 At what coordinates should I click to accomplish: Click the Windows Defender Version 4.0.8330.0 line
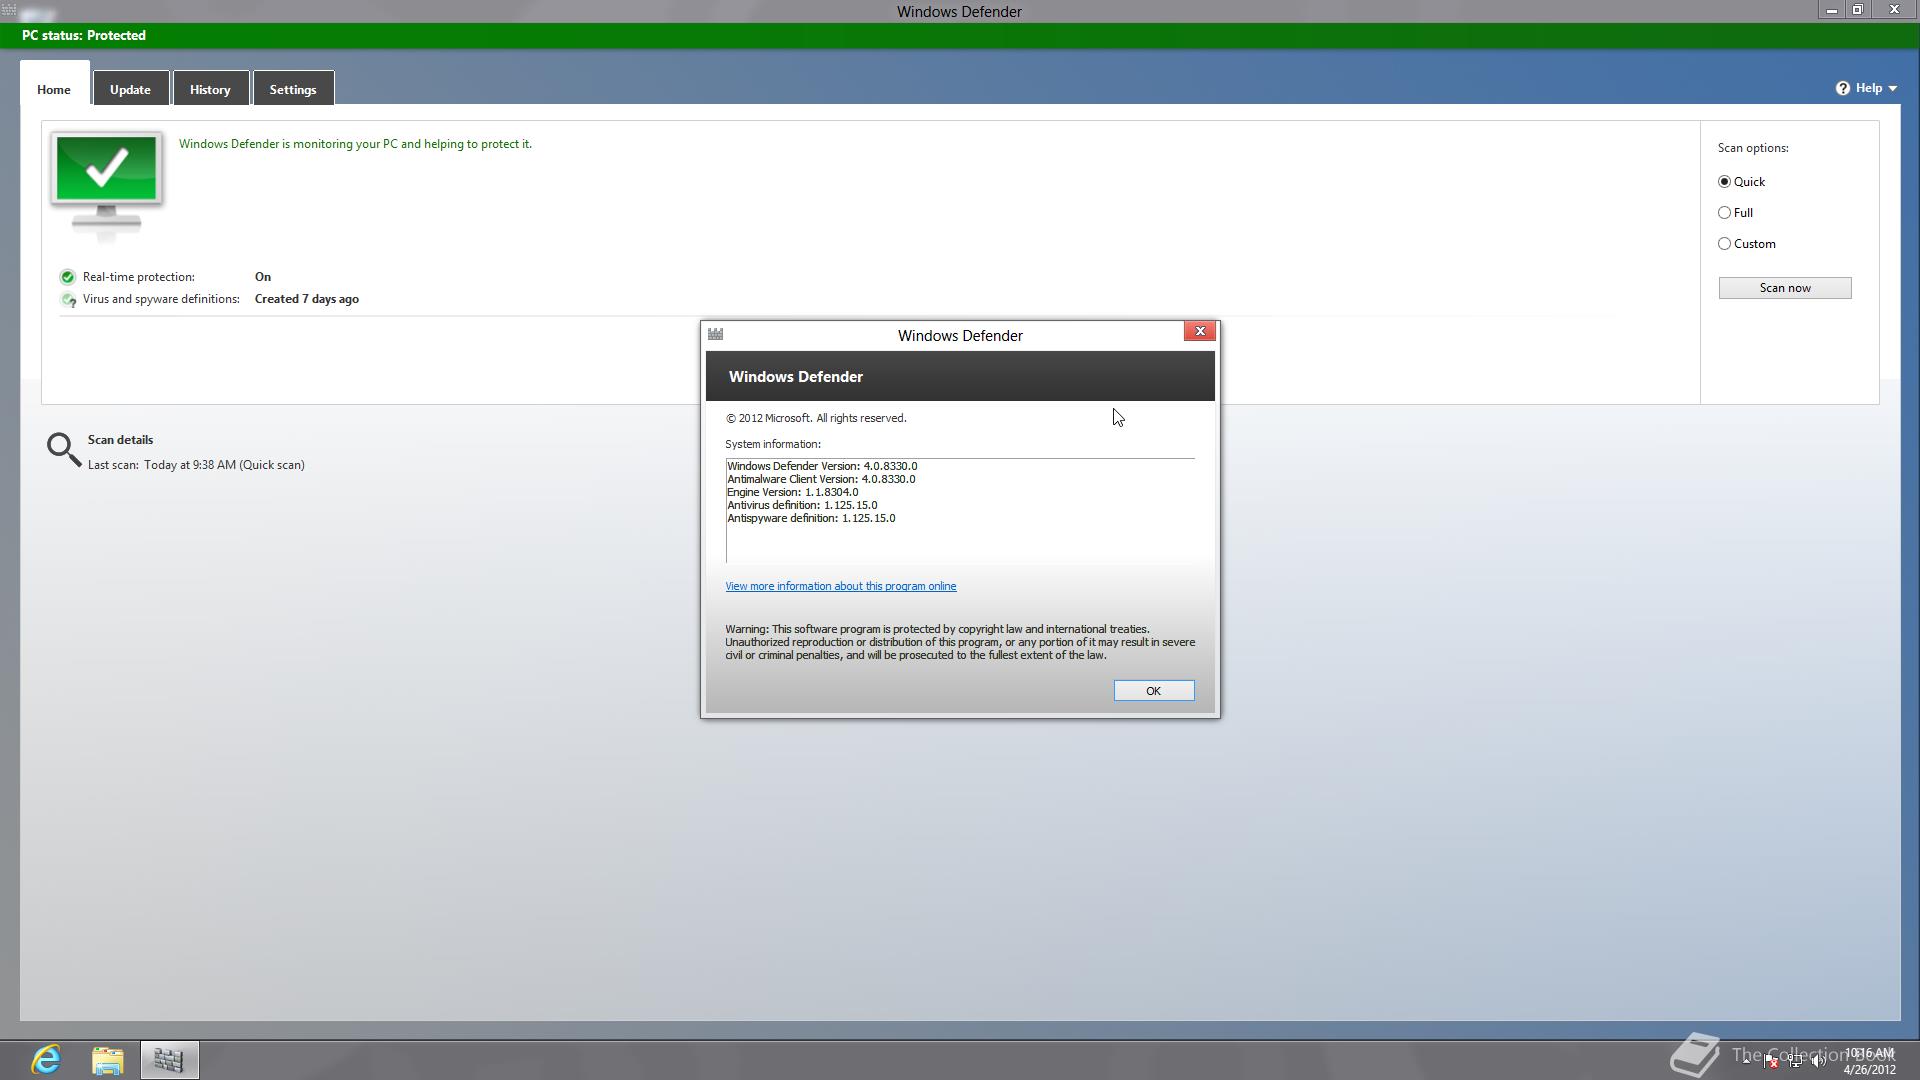click(822, 466)
